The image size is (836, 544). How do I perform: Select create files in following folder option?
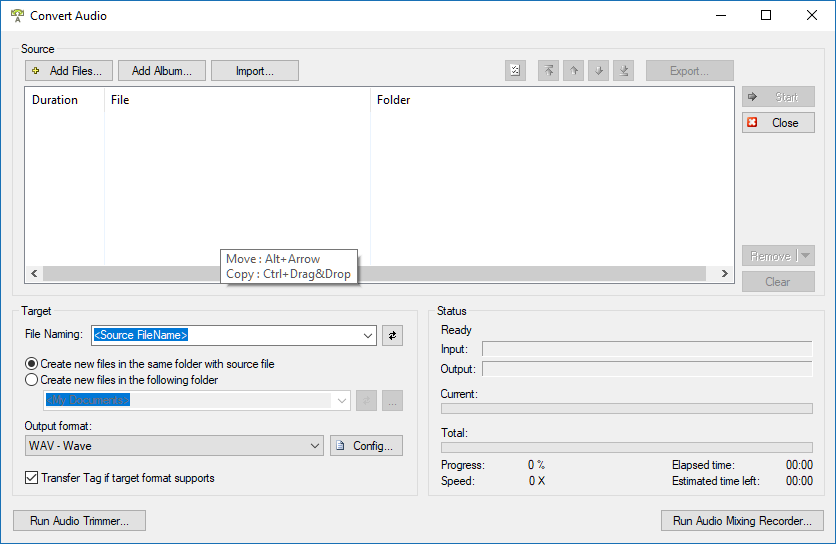(32, 380)
